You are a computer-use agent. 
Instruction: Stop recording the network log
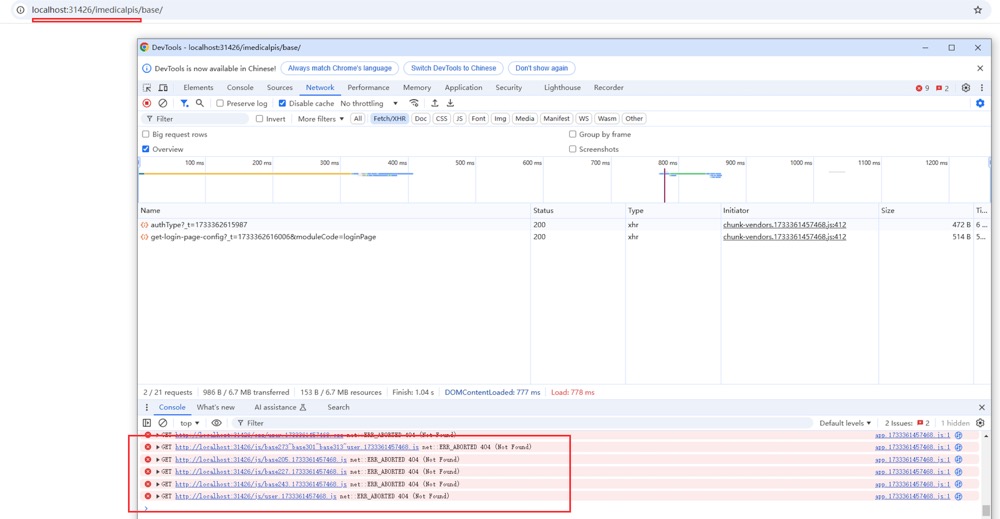(x=147, y=103)
